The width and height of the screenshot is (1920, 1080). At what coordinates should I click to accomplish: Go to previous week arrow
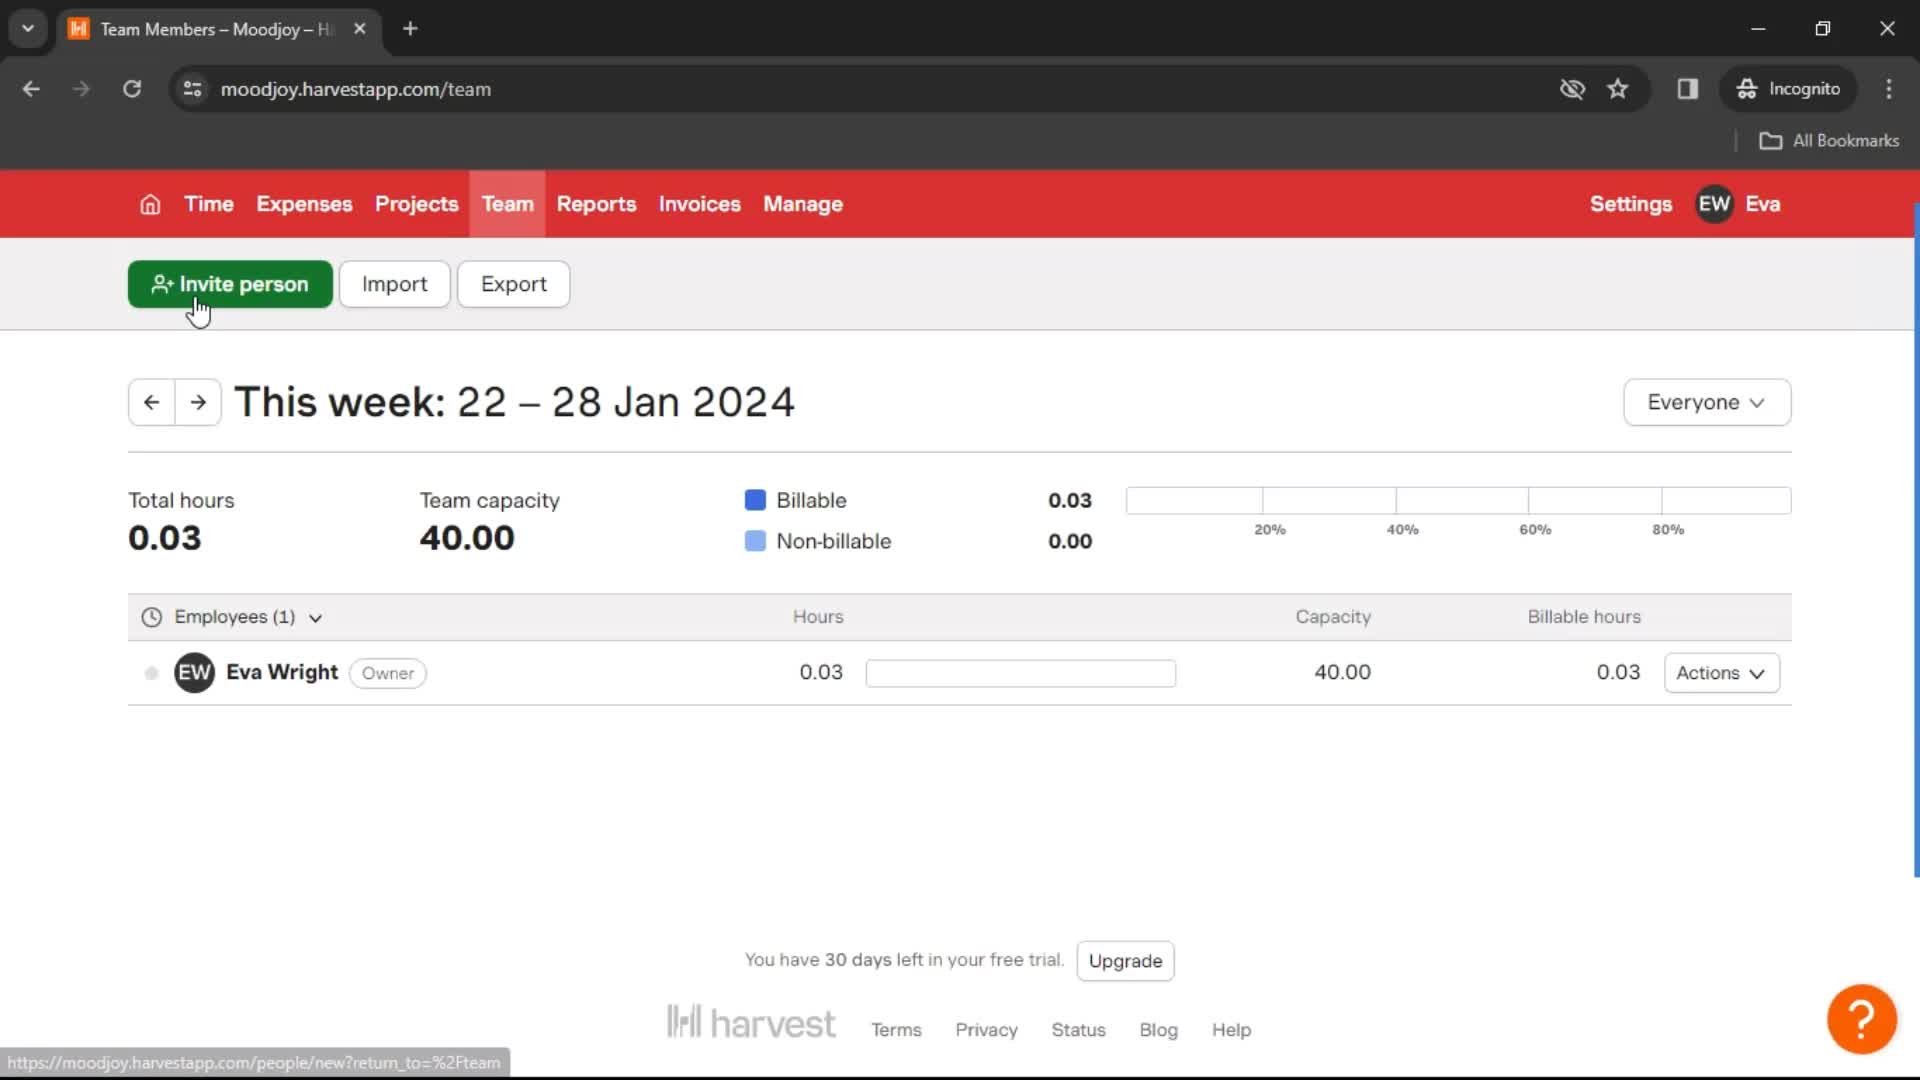tap(152, 402)
